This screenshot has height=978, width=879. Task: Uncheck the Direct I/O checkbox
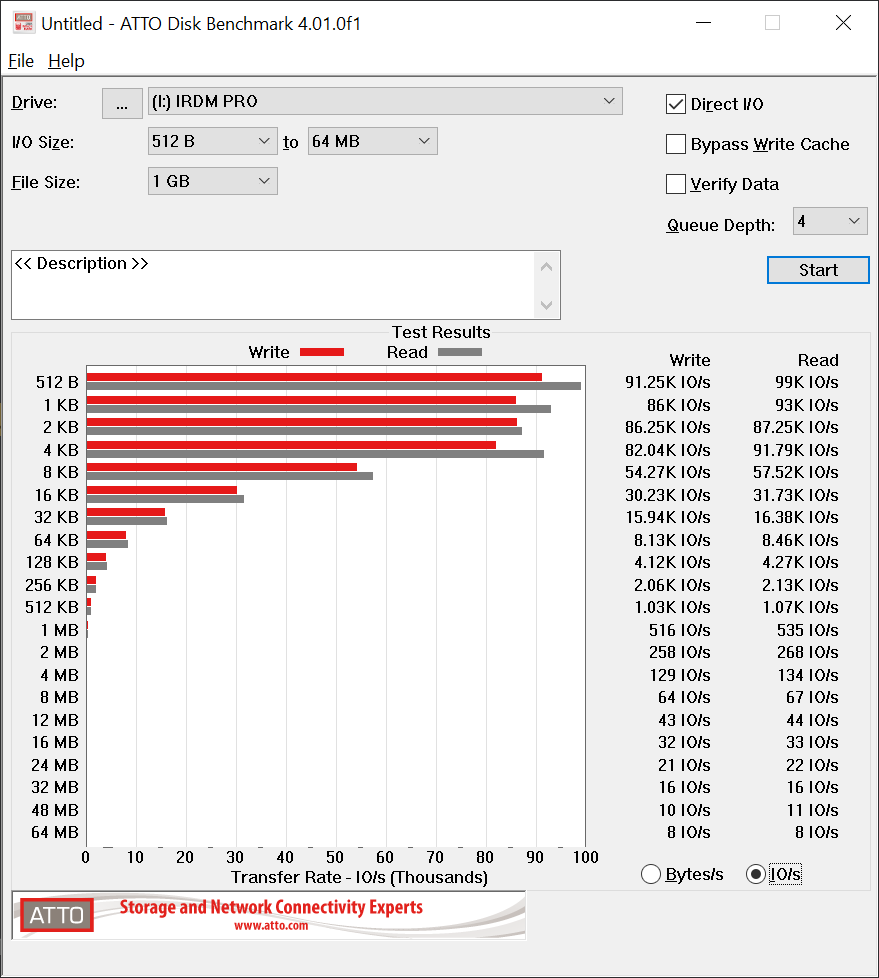click(676, 104)
